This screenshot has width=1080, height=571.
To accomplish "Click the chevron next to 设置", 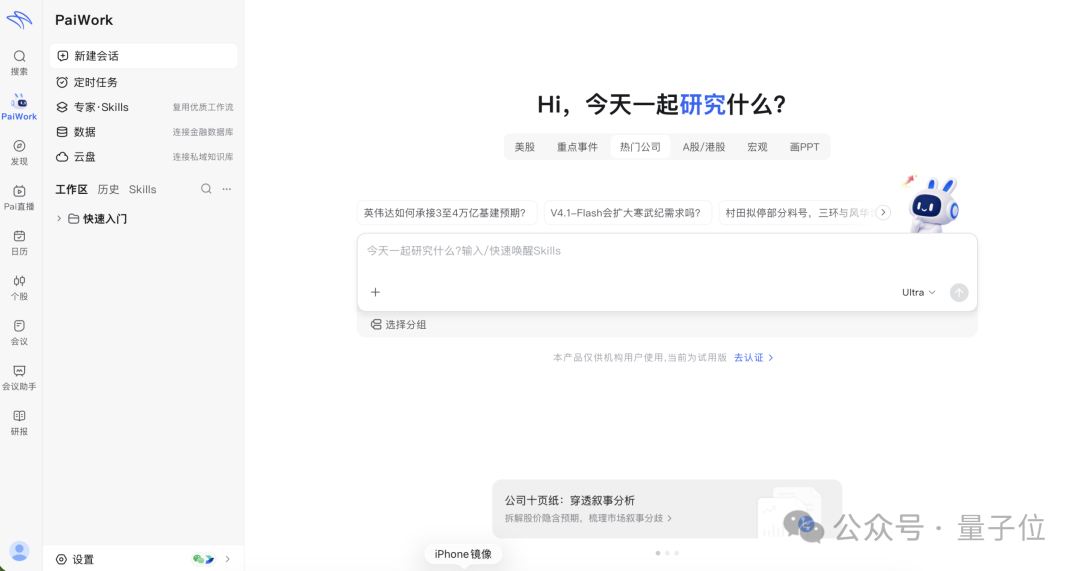I will 227,559.
